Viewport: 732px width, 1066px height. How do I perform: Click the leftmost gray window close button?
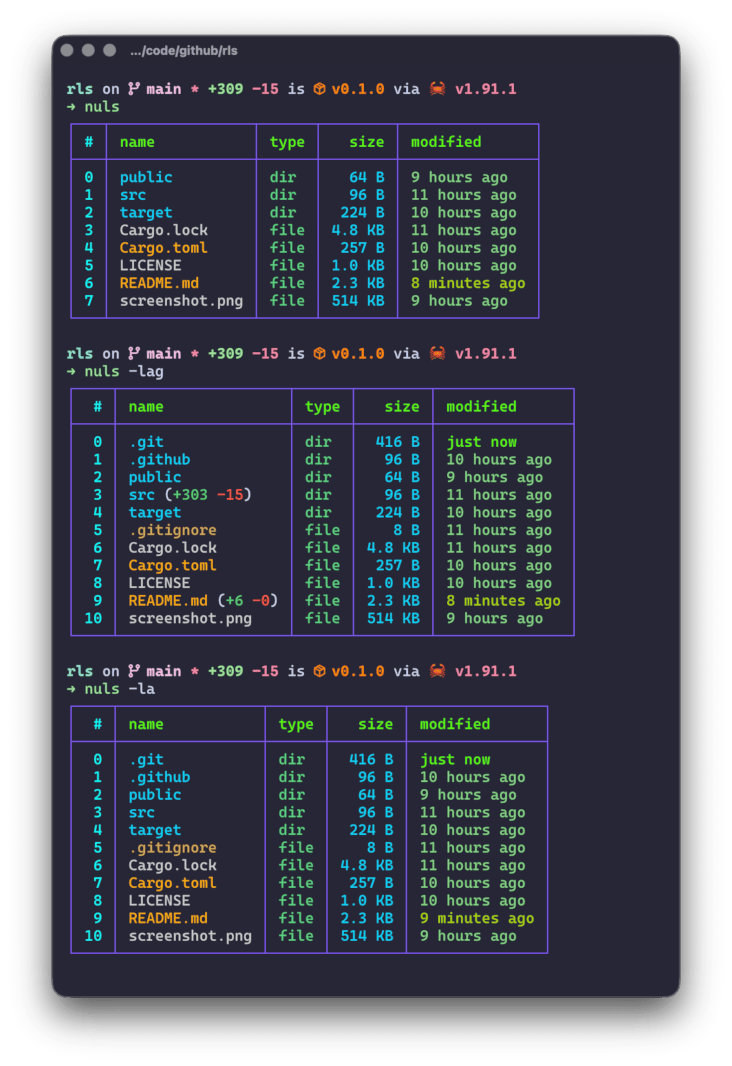[67, 50]
